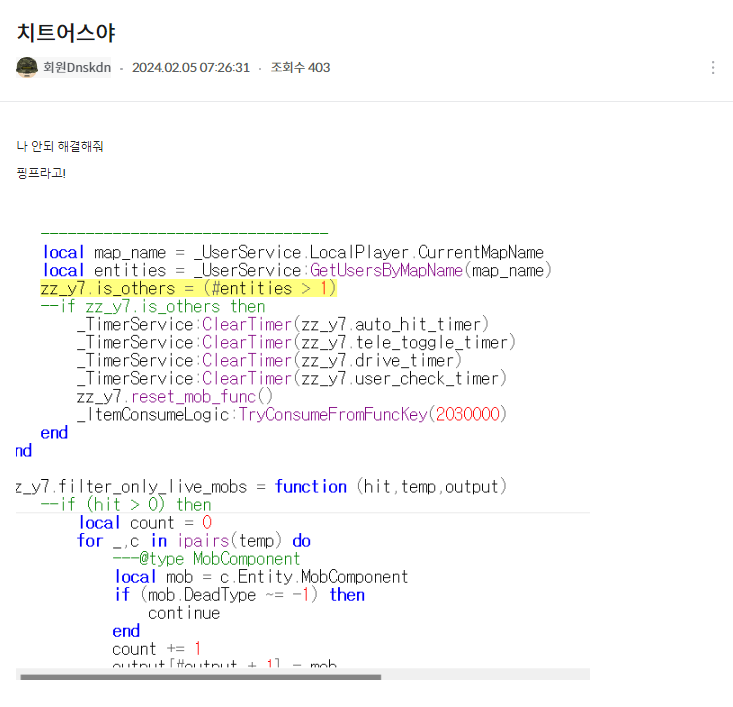This screenshot has width=733, height=707.
Task: Click the author's profile avatar
Action: [x=27, y=67]
